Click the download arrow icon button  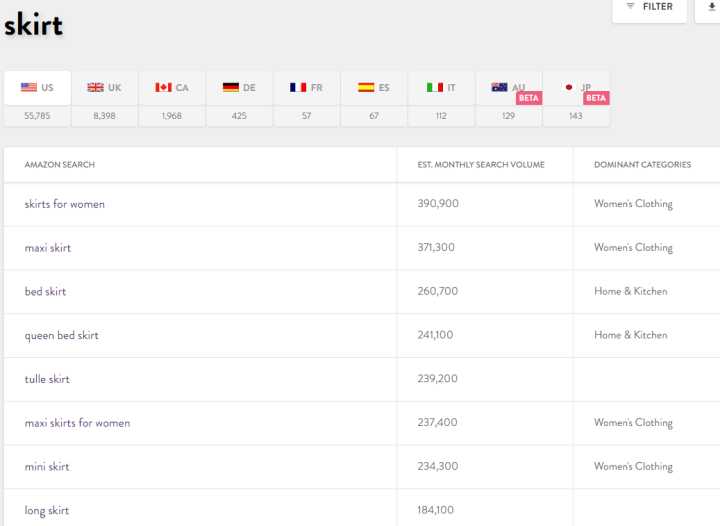click(711, 7)
